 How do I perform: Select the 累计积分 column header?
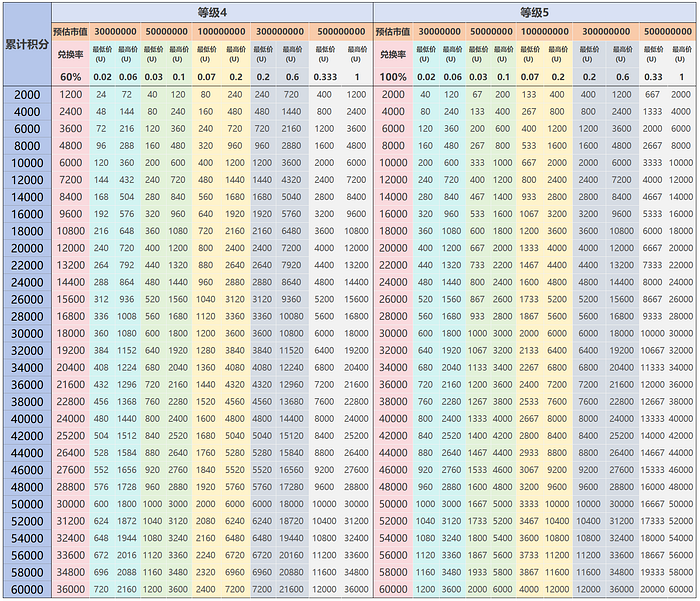coord(26,45)
